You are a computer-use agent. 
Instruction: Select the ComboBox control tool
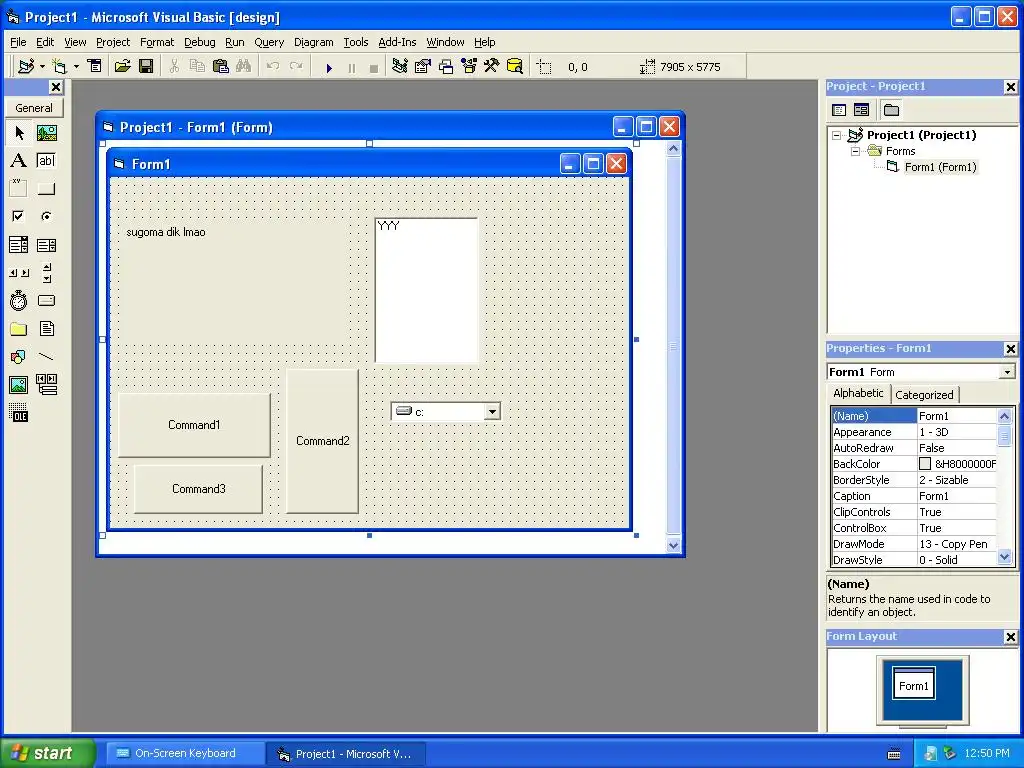coord(19,245)
